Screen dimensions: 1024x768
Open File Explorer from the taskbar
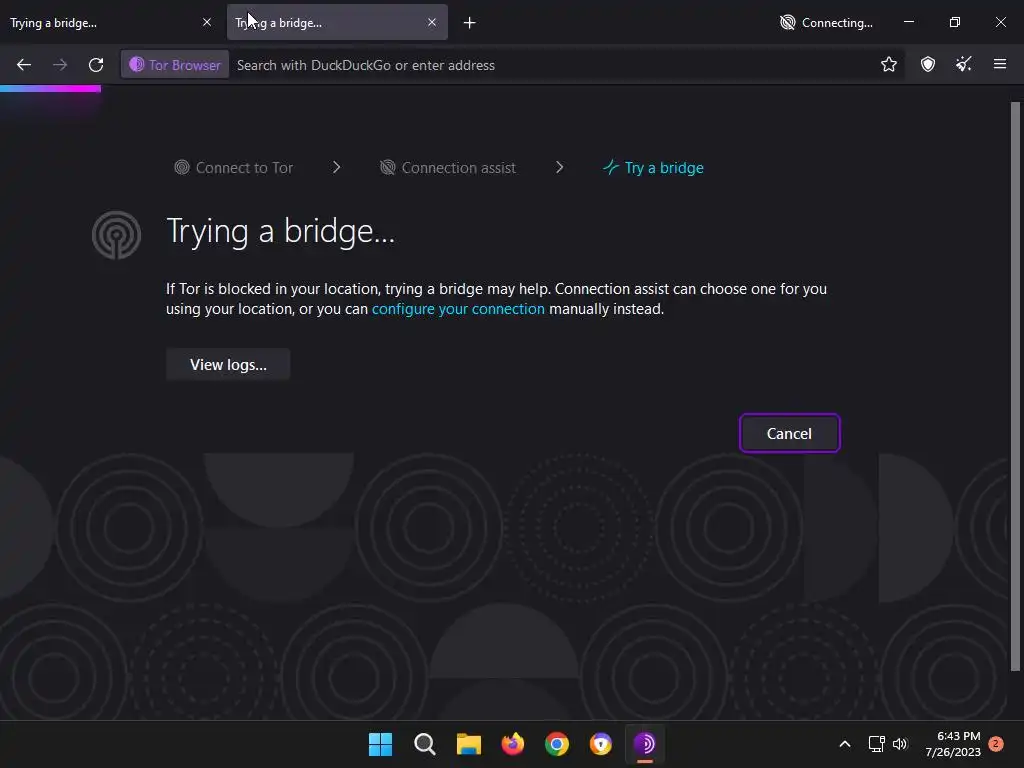[469, 744]
